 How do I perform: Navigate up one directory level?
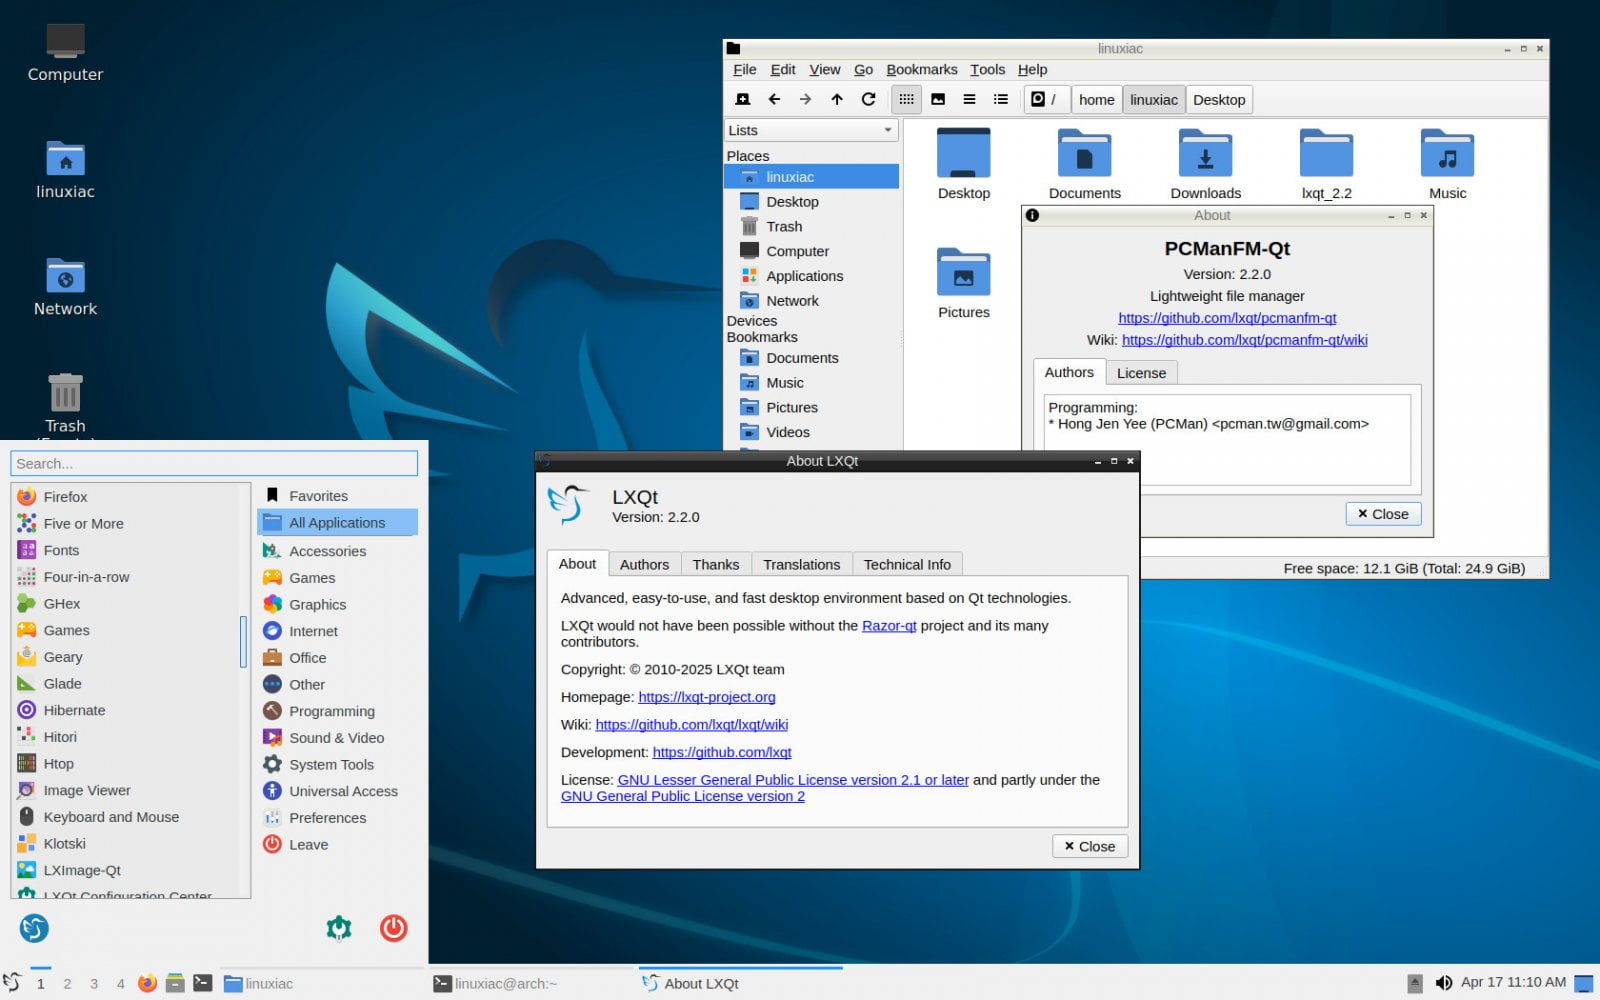tap(837, 99)
